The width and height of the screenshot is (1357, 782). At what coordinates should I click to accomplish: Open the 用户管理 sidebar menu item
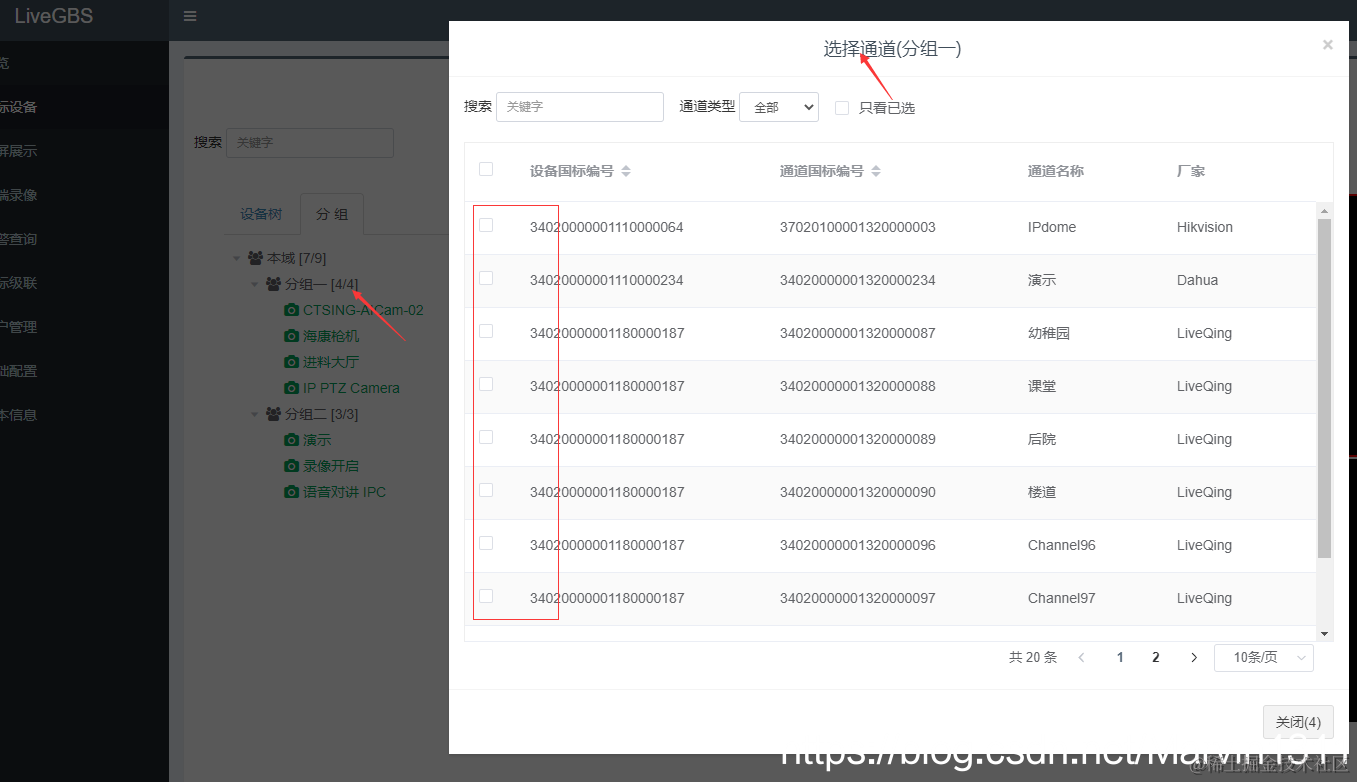84,327
